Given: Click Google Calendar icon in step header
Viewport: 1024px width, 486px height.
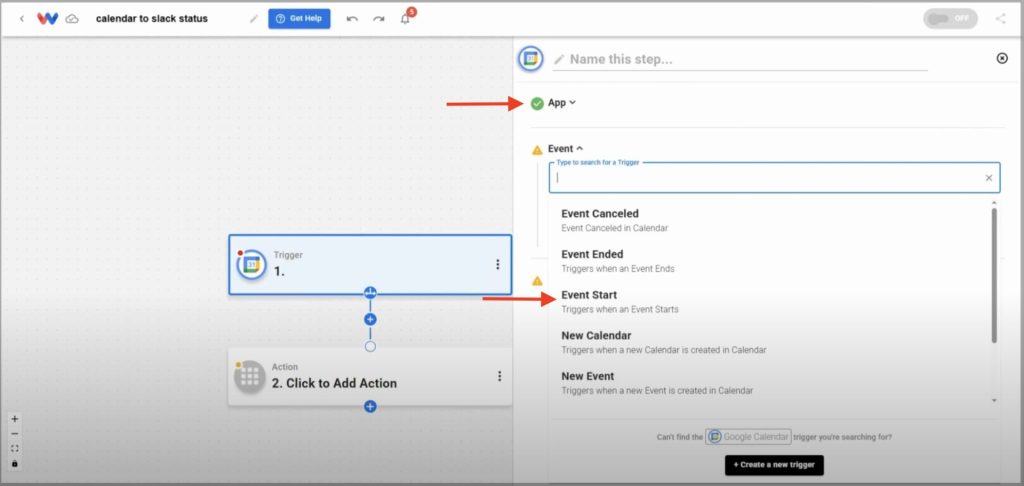Looking at the screenshot, I should tap(531, 59).
